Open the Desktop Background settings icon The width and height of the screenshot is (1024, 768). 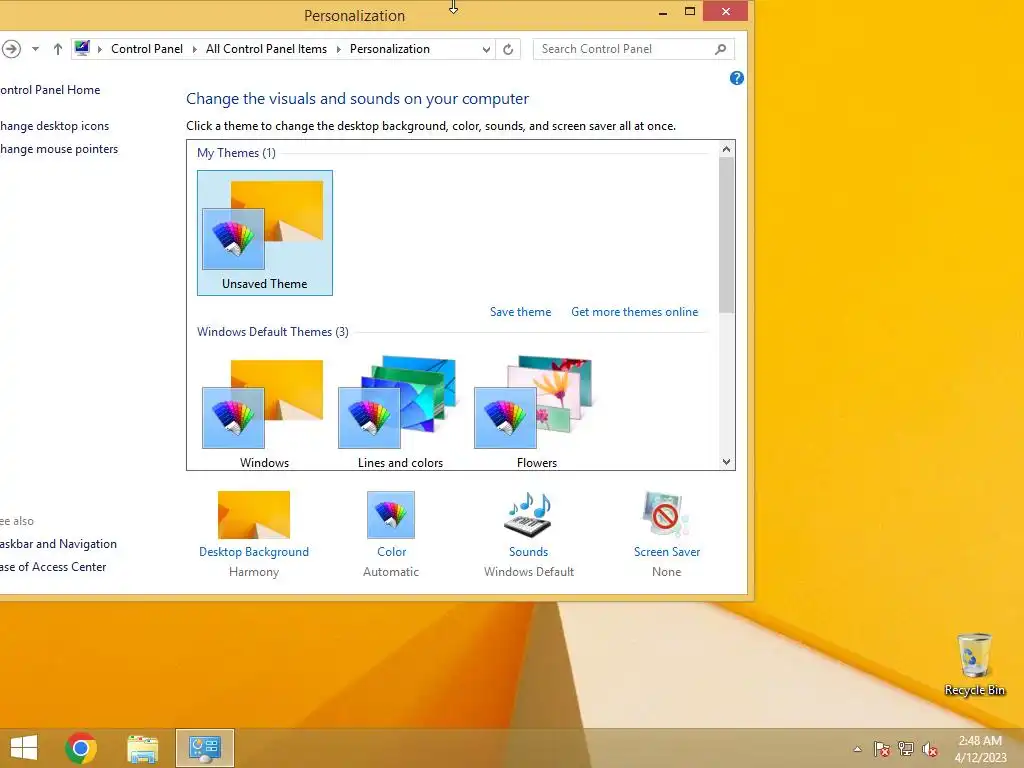pyautogui.click(x=253, y=515)
